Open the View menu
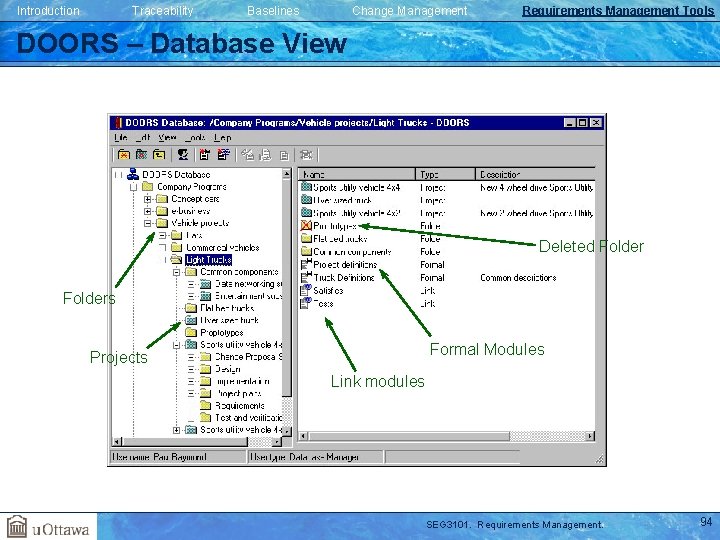Screen dimensions: 720x540 [x=167, y=137]
